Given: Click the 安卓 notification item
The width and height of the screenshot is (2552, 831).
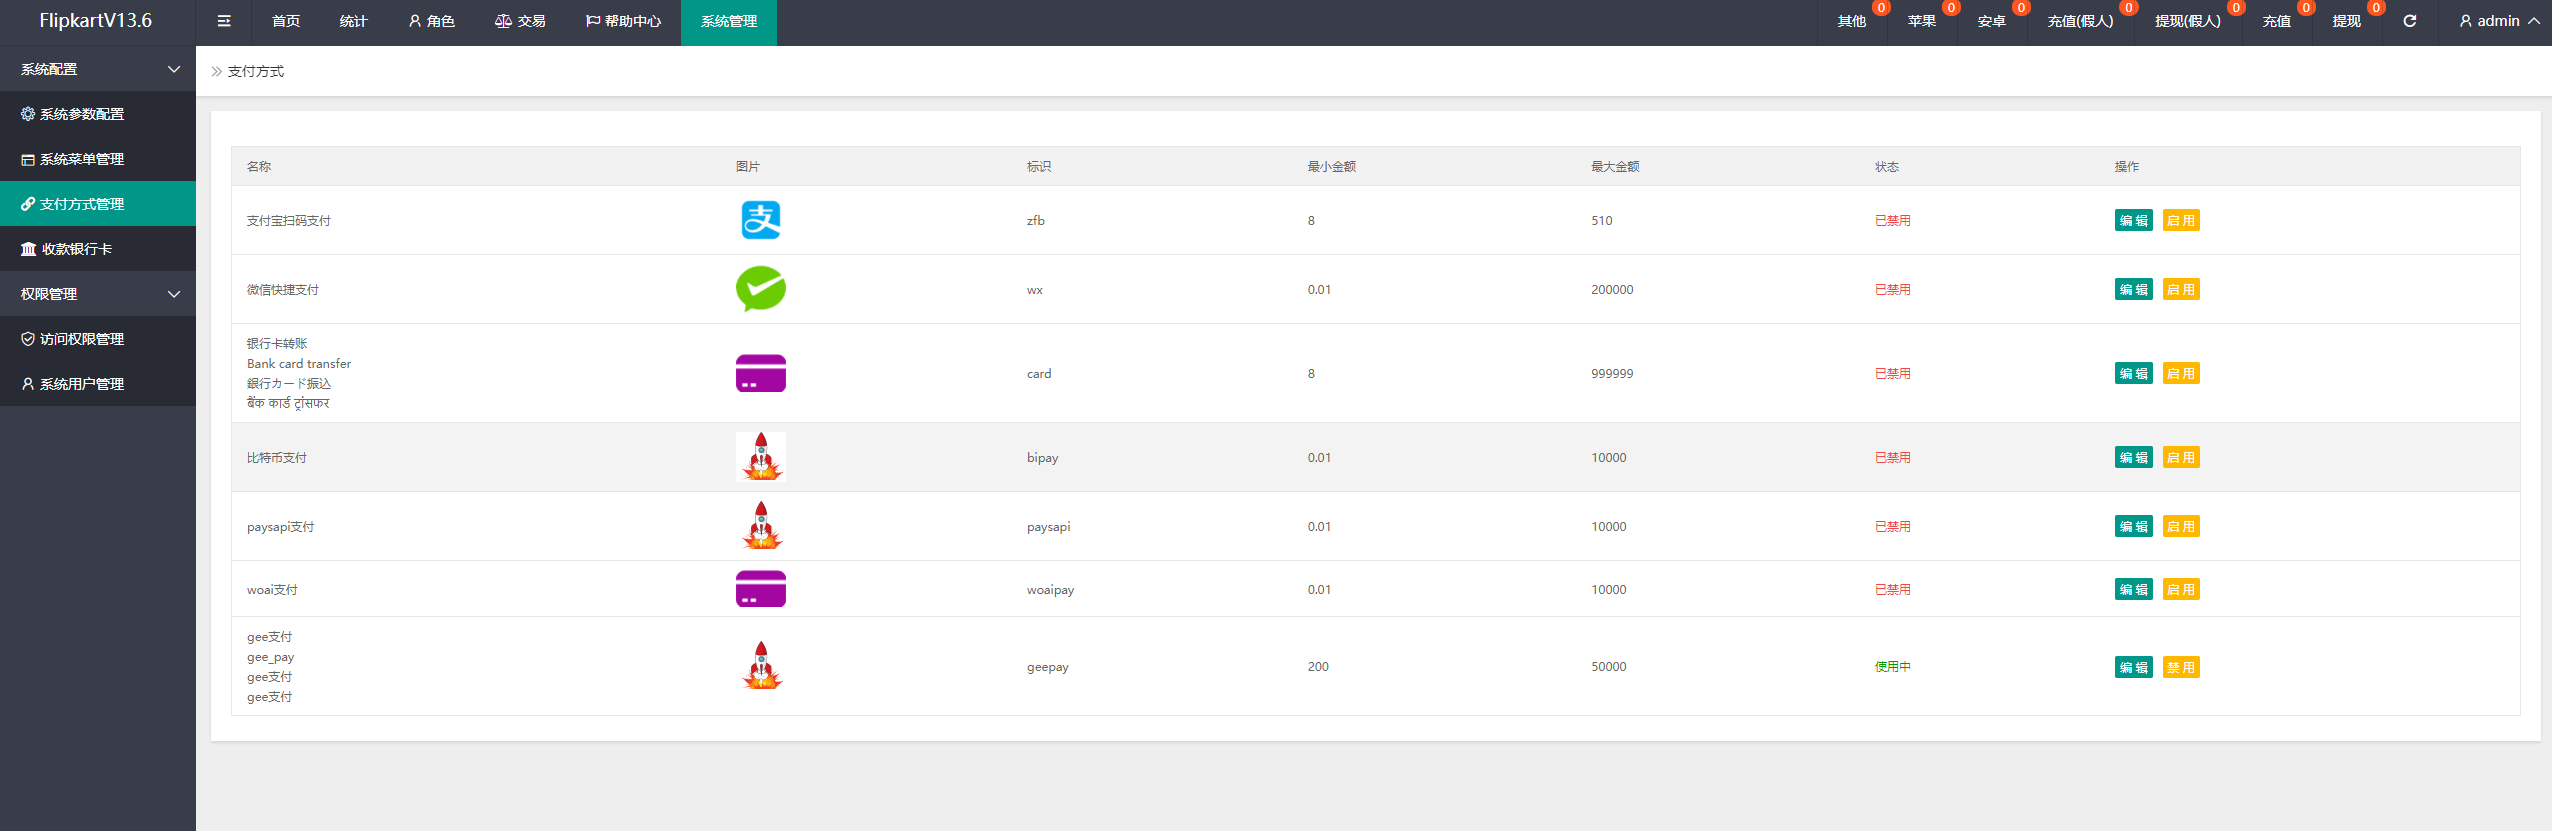Looking at the screenshot, I should click(1992, 21).
